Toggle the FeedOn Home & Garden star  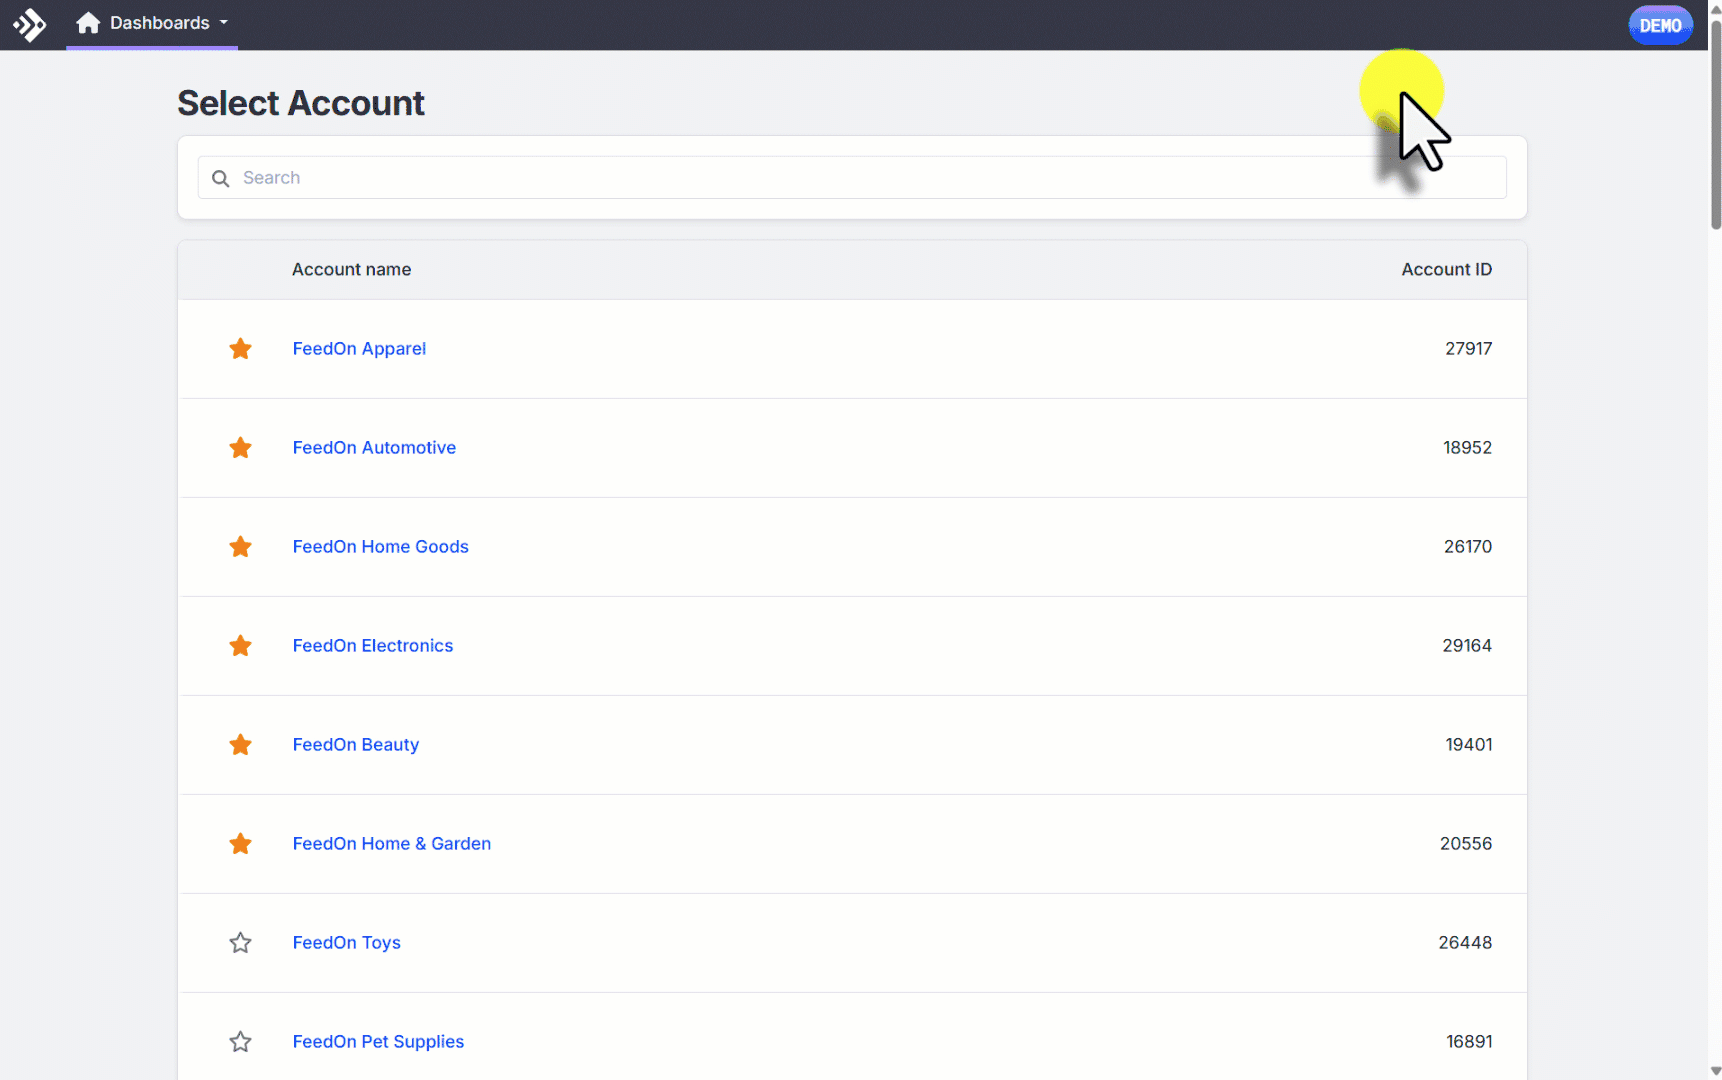(x=240, y=843)
